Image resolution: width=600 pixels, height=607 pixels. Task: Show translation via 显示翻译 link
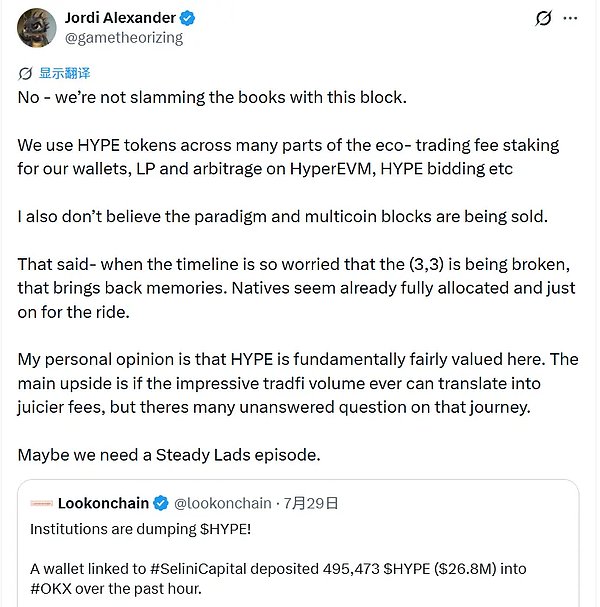click(x=64, y=73)
